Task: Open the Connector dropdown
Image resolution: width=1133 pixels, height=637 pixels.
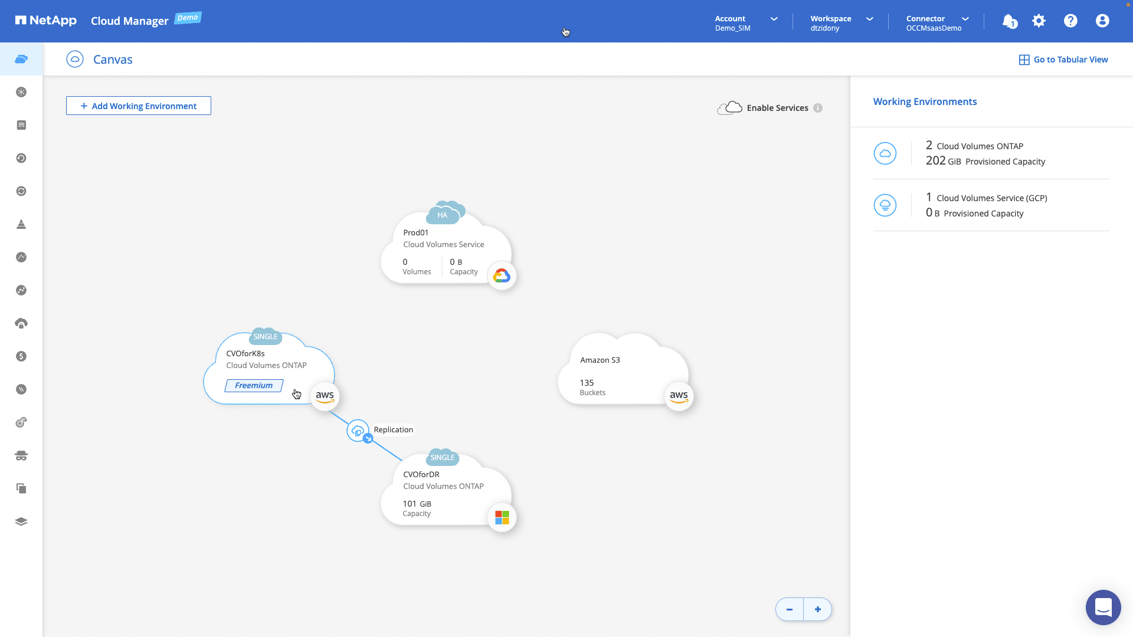Action: (x=937, y=22)
